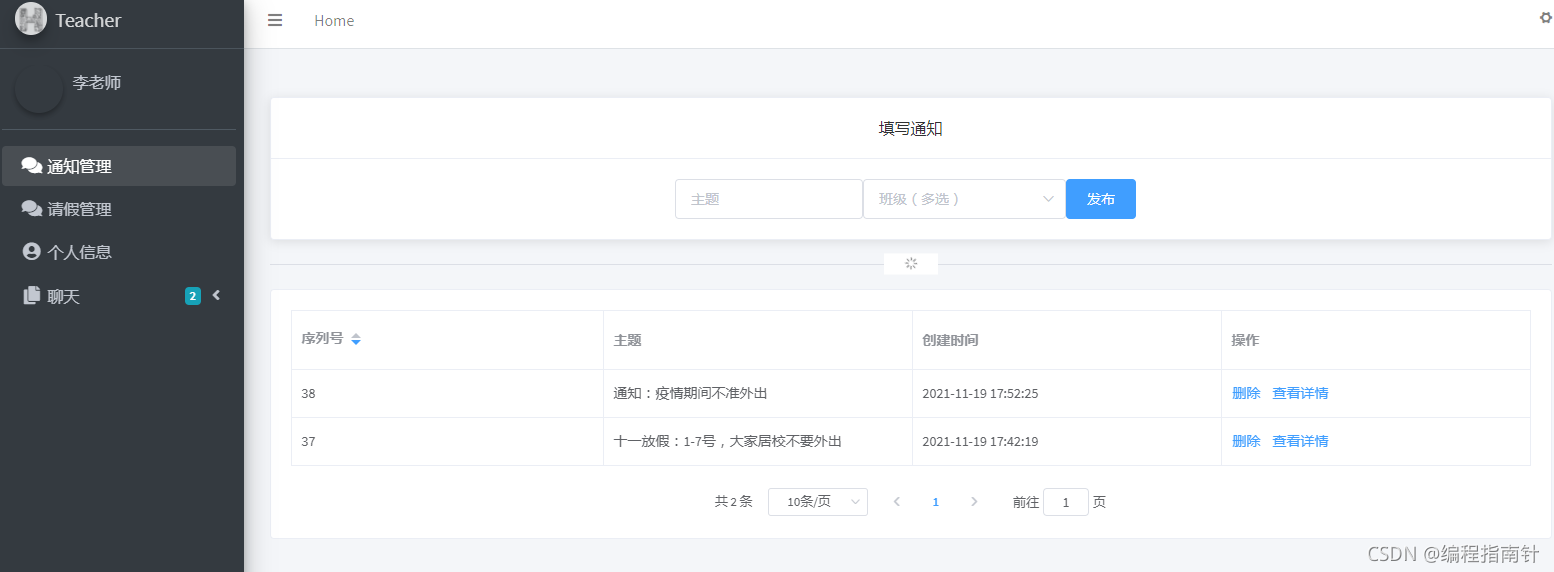
Task: Click 通知:疫情期间不准外出 subject cell
Action: click(x=758, y=394)
